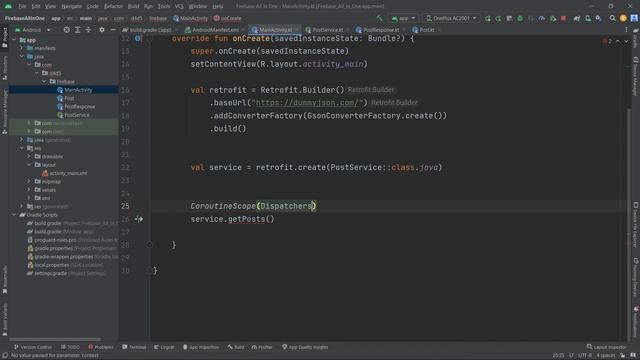Open the Problems tool window
The width and height of the screenshot is (640, 360).
point(101,347)
